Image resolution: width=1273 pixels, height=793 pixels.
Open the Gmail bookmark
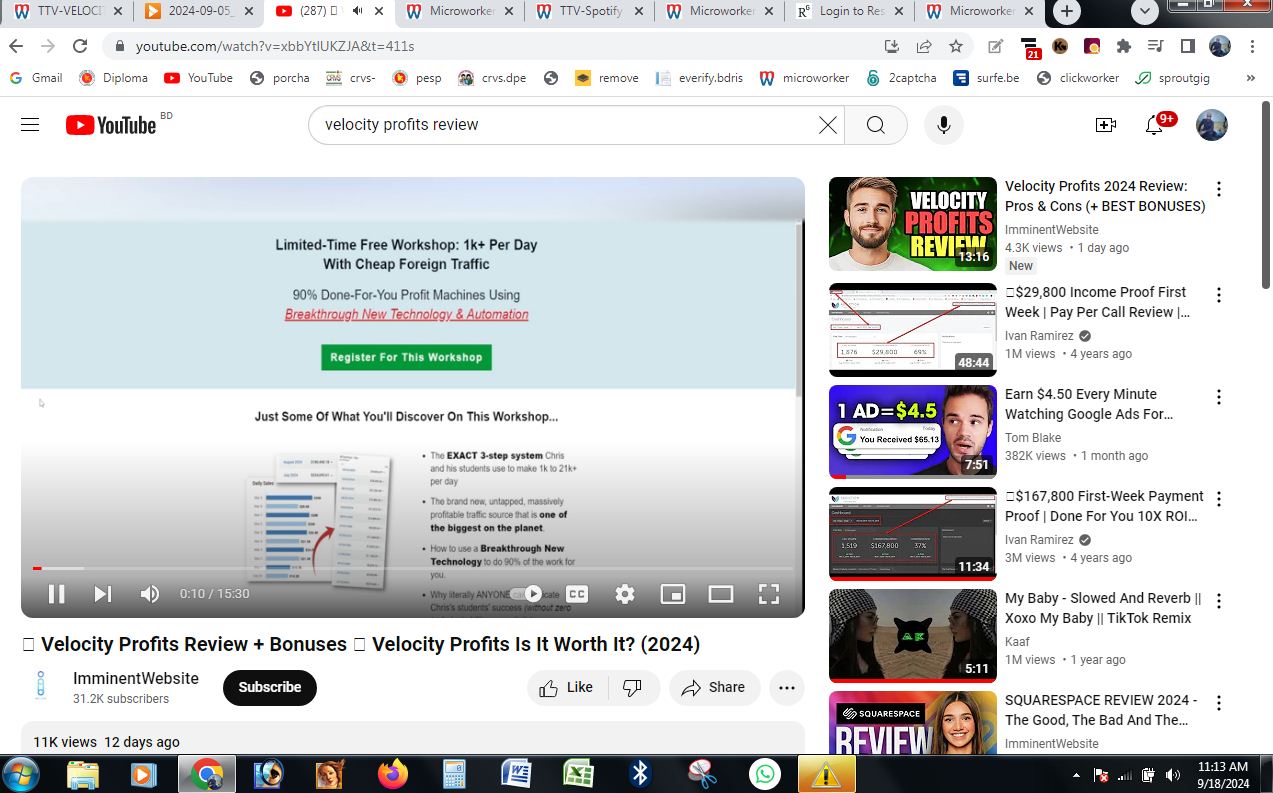[x=36, y=78]
